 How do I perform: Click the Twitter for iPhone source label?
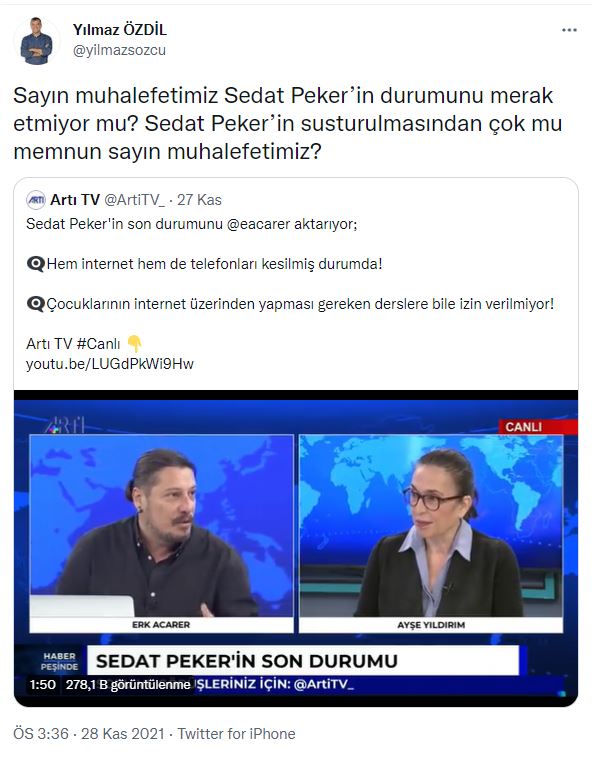click(x=236, y=734)
